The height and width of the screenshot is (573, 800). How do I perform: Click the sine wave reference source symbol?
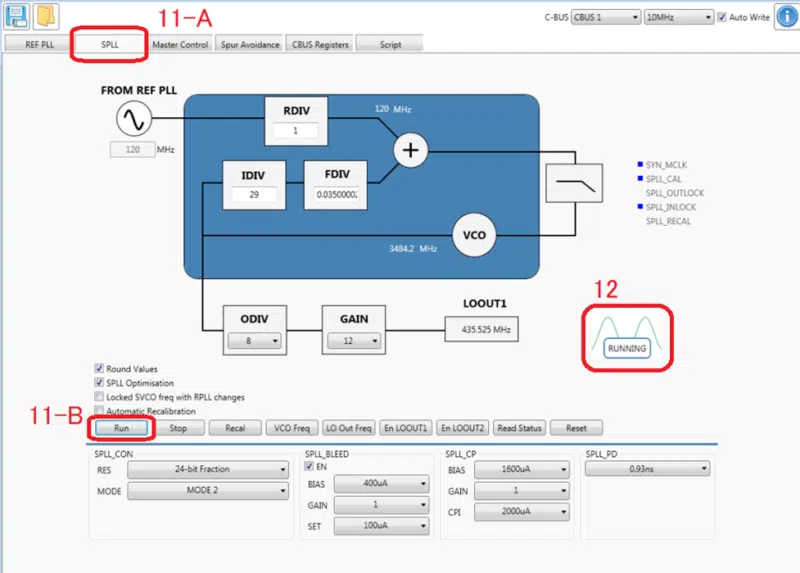(x=132, y=121)
